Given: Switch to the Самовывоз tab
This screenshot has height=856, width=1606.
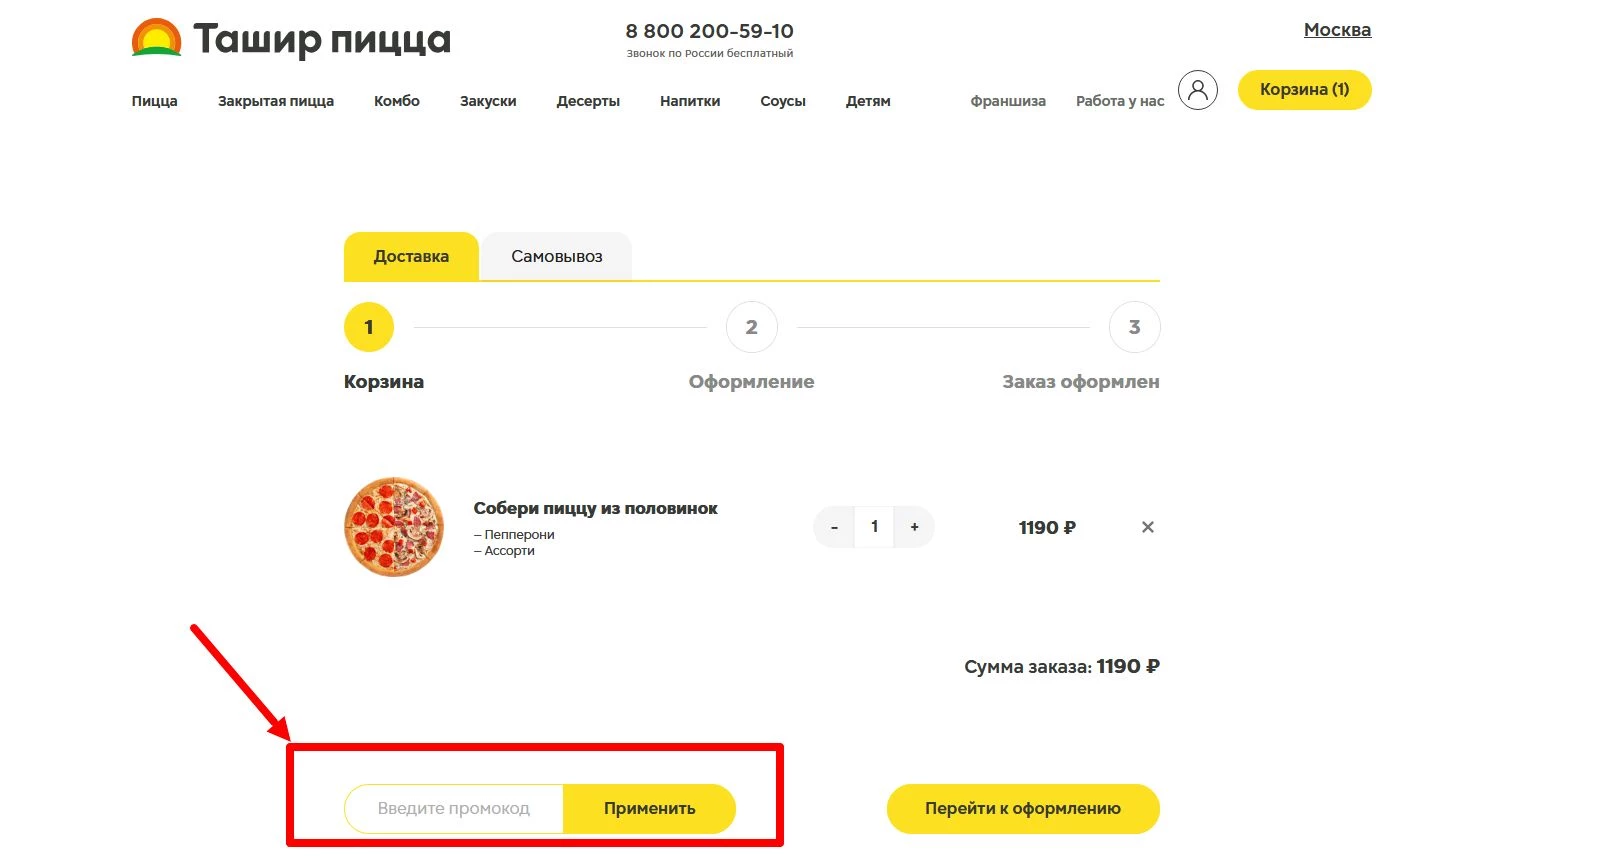Looking at the screenshot, I should pyautogui.click(x=556, y=256).
